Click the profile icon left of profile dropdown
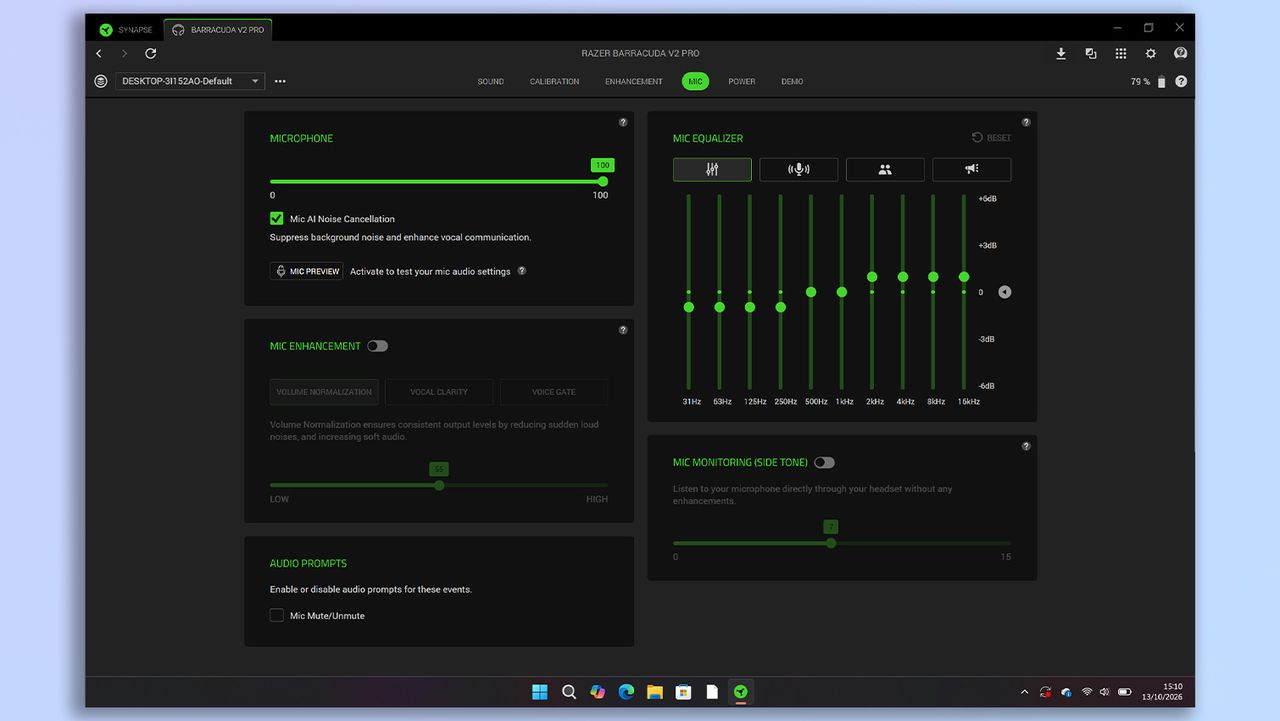1280x721 pixels. pos(101,81)
